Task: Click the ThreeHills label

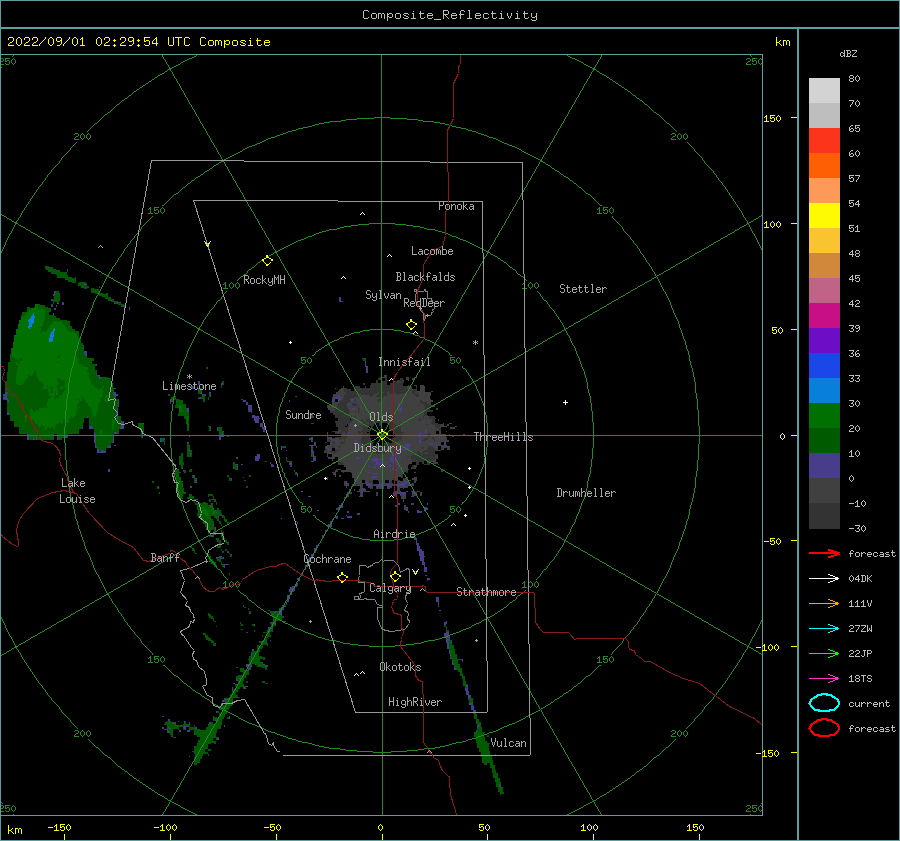Action: pyautogui.click(x=503, y=437)
